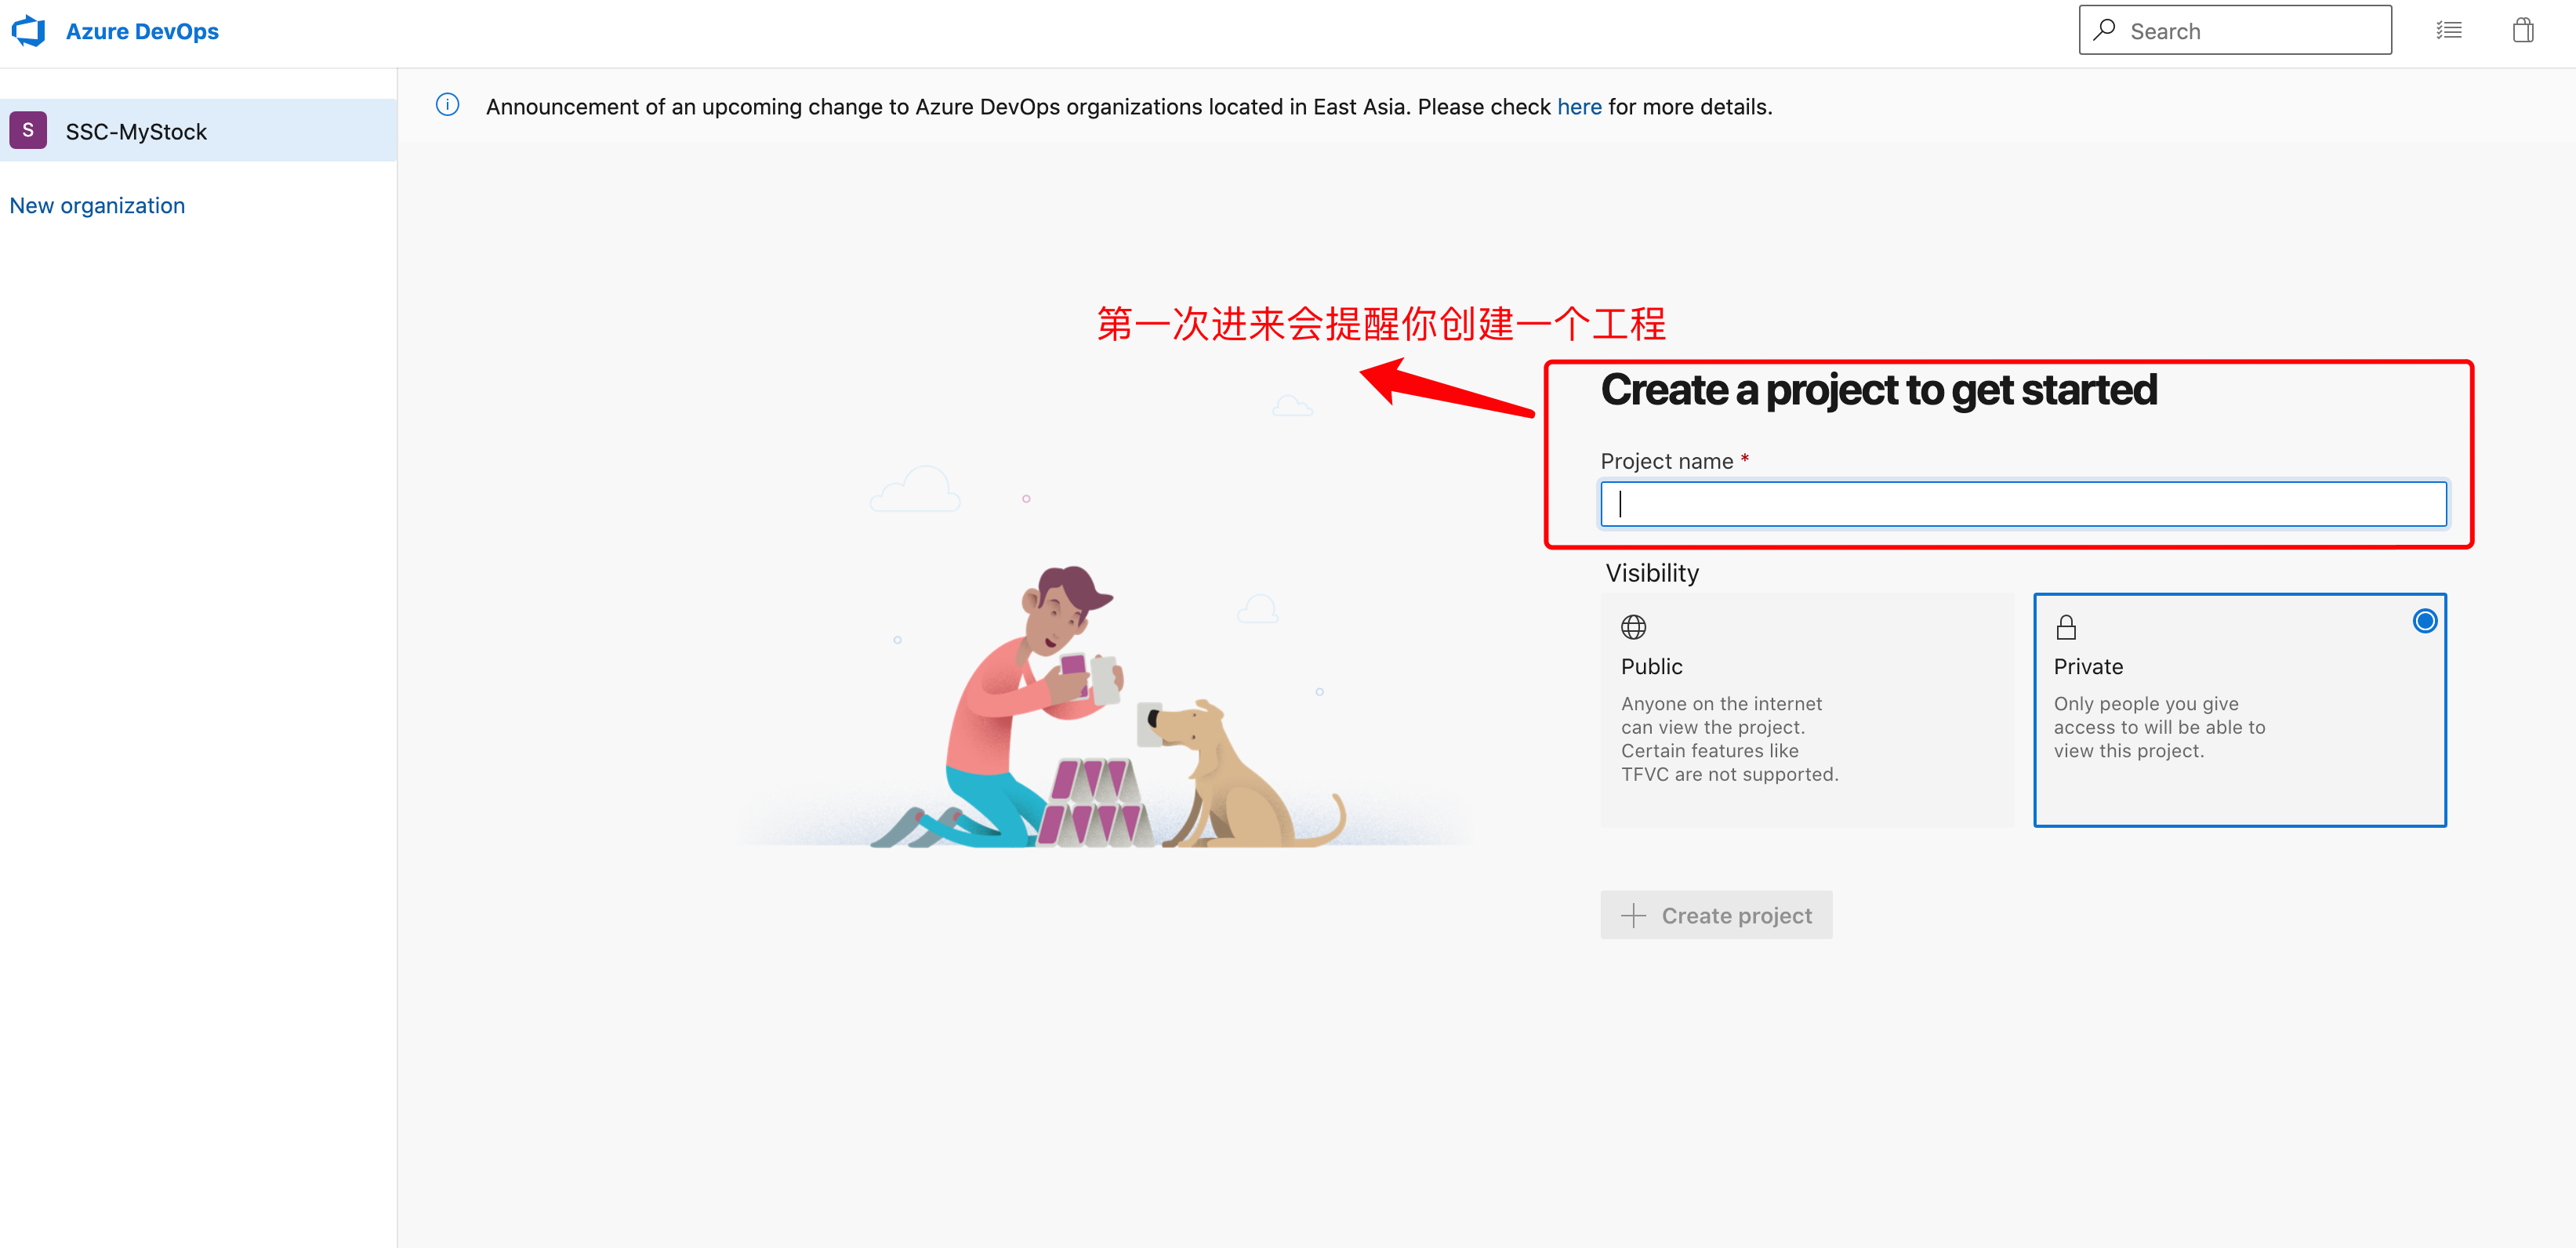Open the work items list icon
The height and width of the screenshot is (1248, 2576).
coord(2449,30)
